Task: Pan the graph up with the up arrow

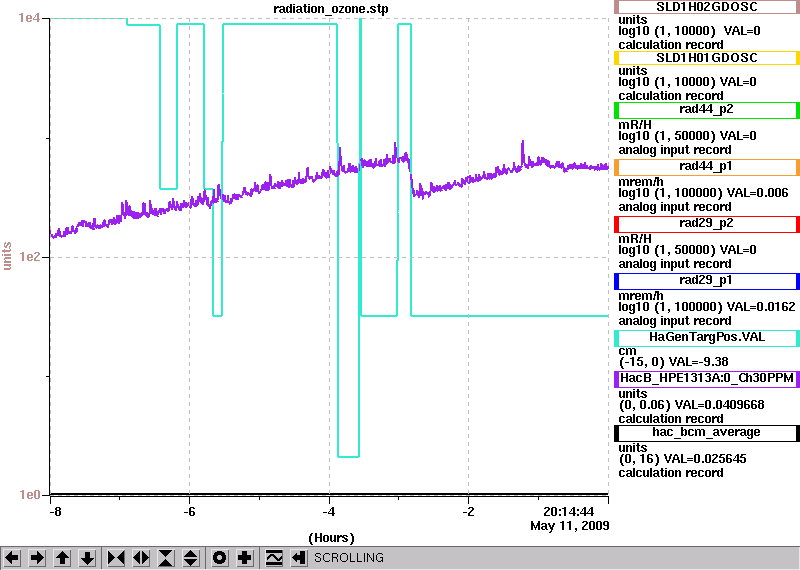Action: (62, 558)
